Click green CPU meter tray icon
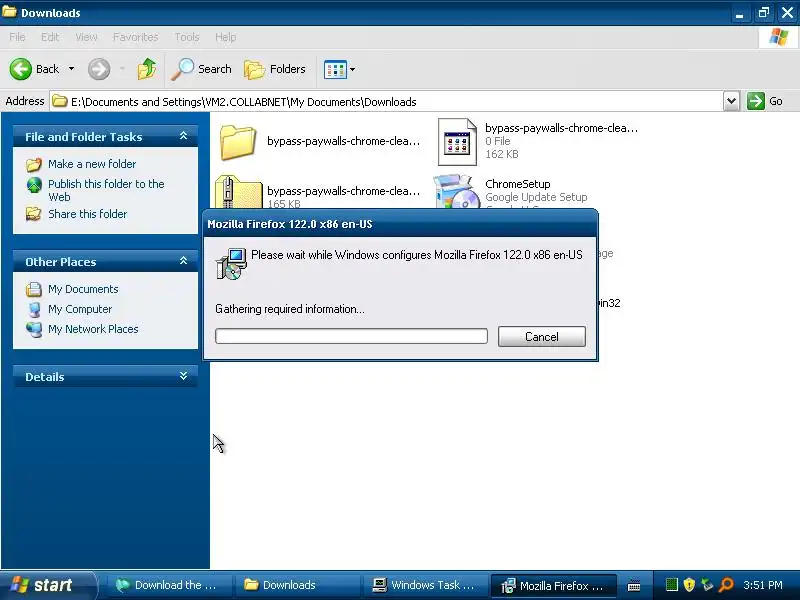 [672, 585]
